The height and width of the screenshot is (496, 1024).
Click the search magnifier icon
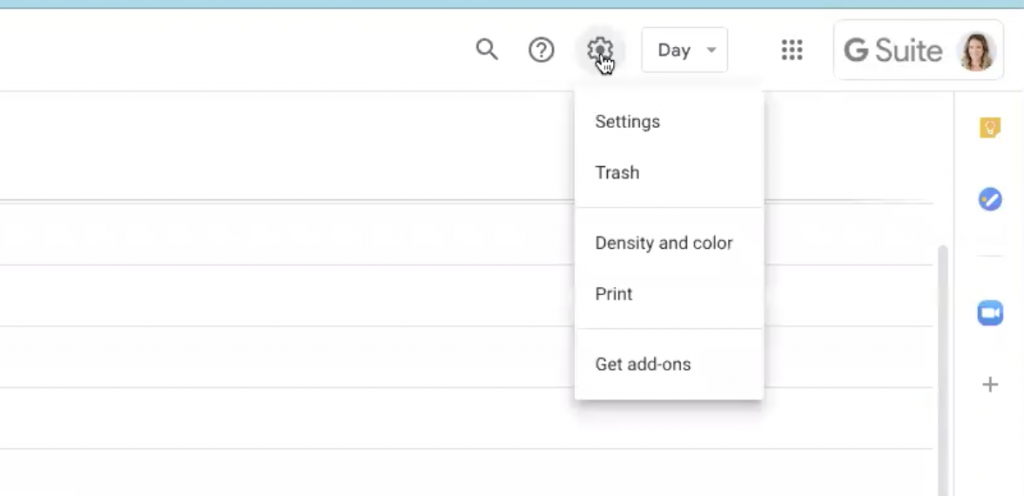point(487,50)
